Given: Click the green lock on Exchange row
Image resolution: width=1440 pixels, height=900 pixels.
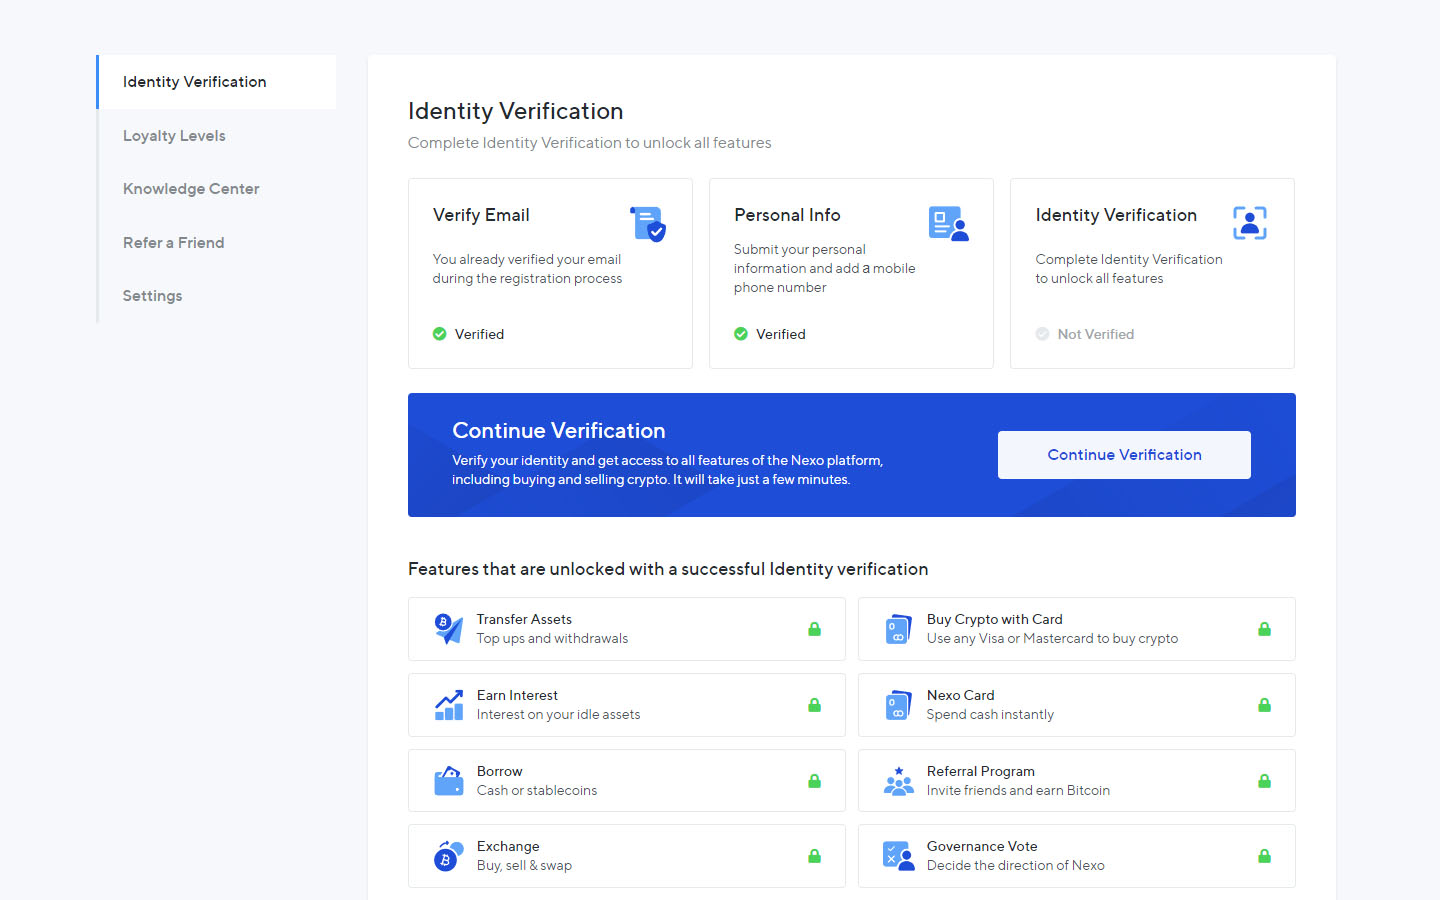Looking at the screenshot, I should tap(814, 856).
